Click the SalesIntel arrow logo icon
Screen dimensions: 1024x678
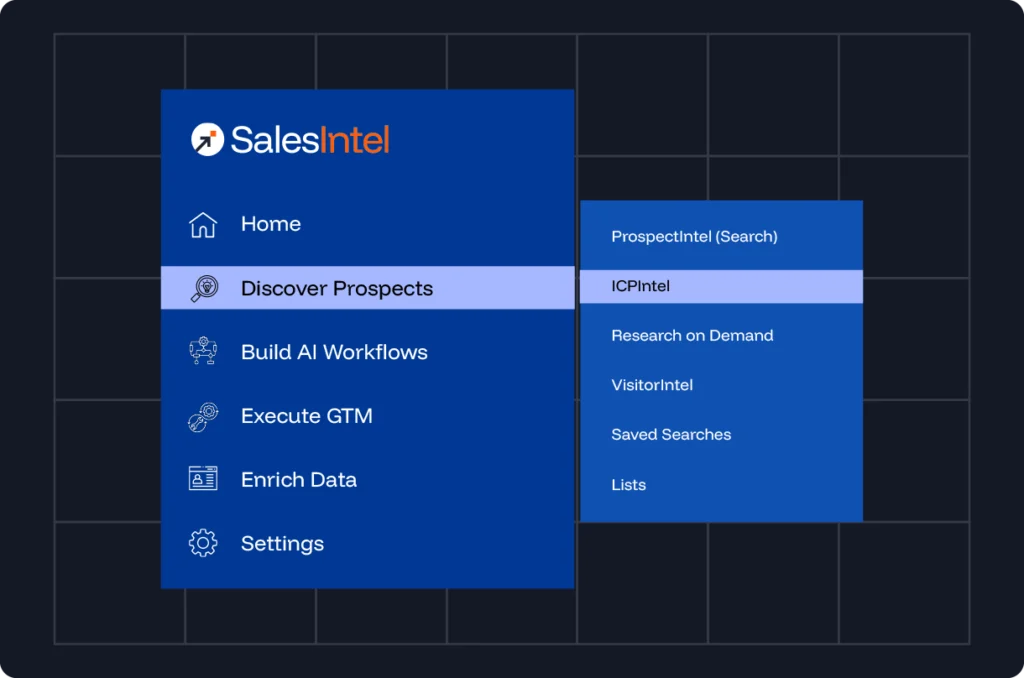point(207,140)
